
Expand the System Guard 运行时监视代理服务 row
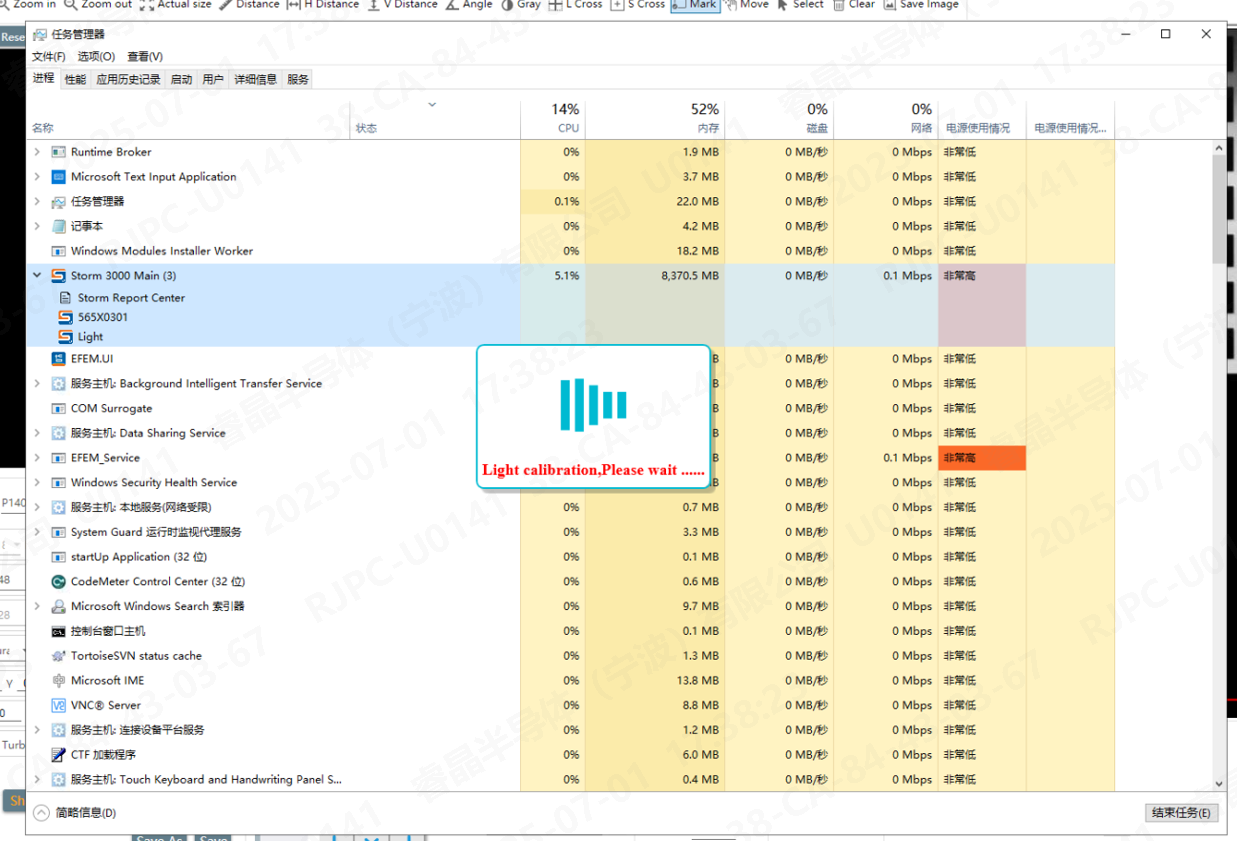[37, 532]
